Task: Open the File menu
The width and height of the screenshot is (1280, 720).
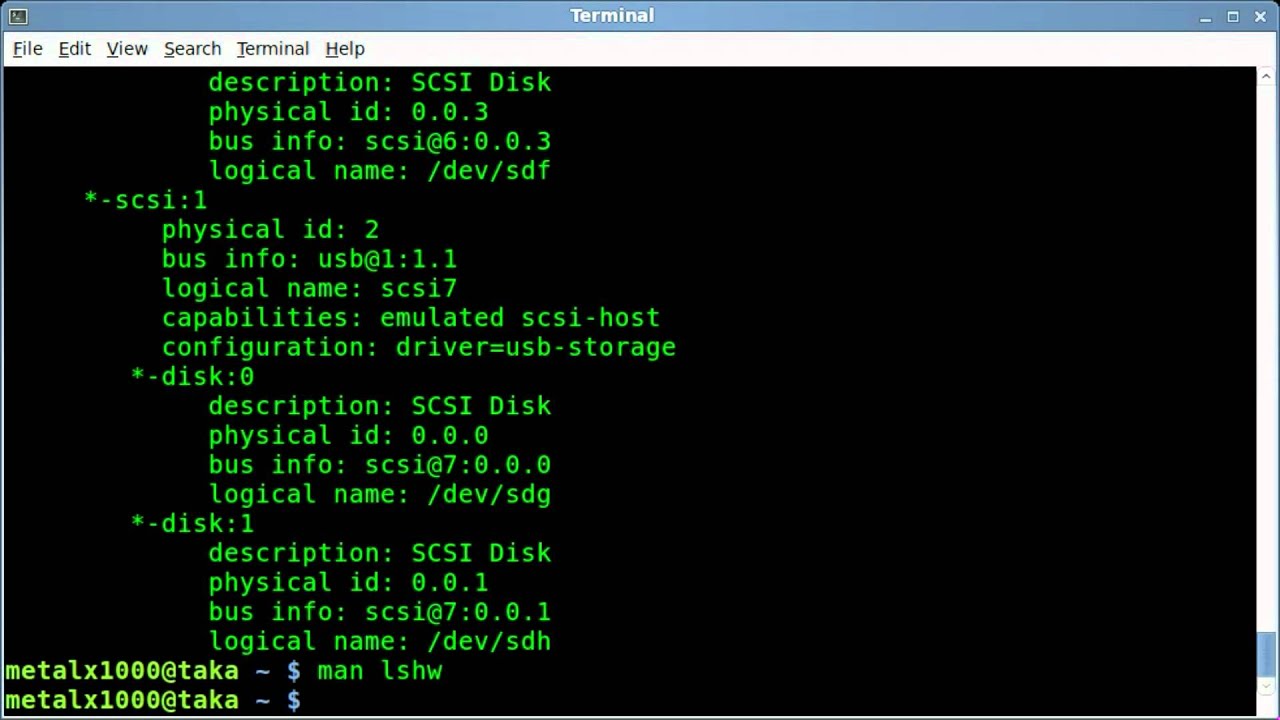Action: [27, 48]
